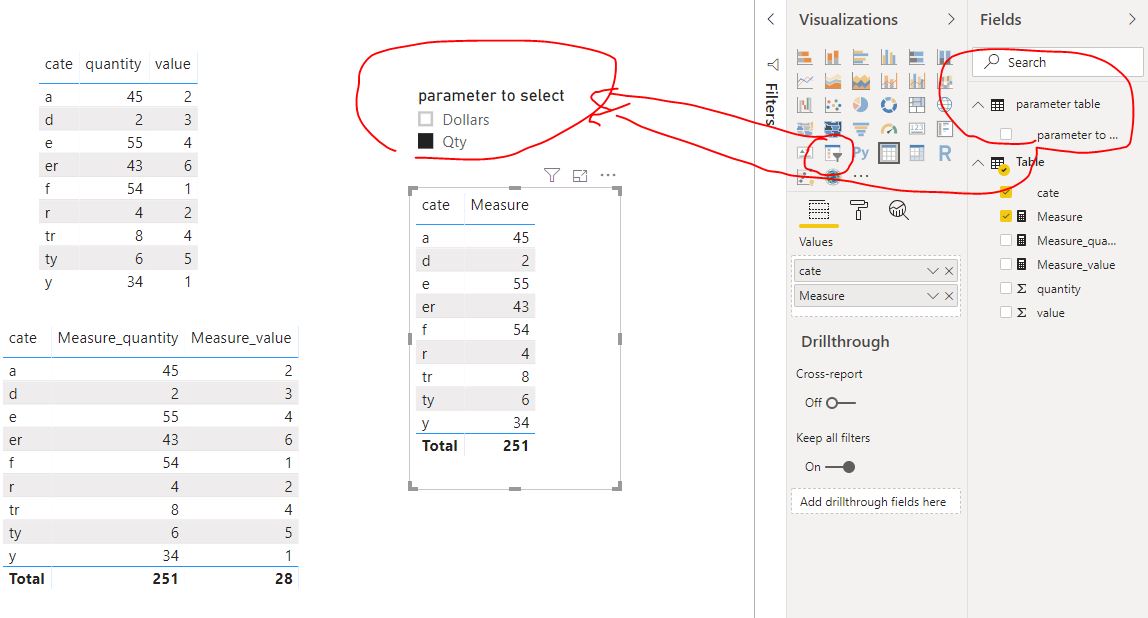
Task: Check the value field checkbox
Action: [1006, 312]
